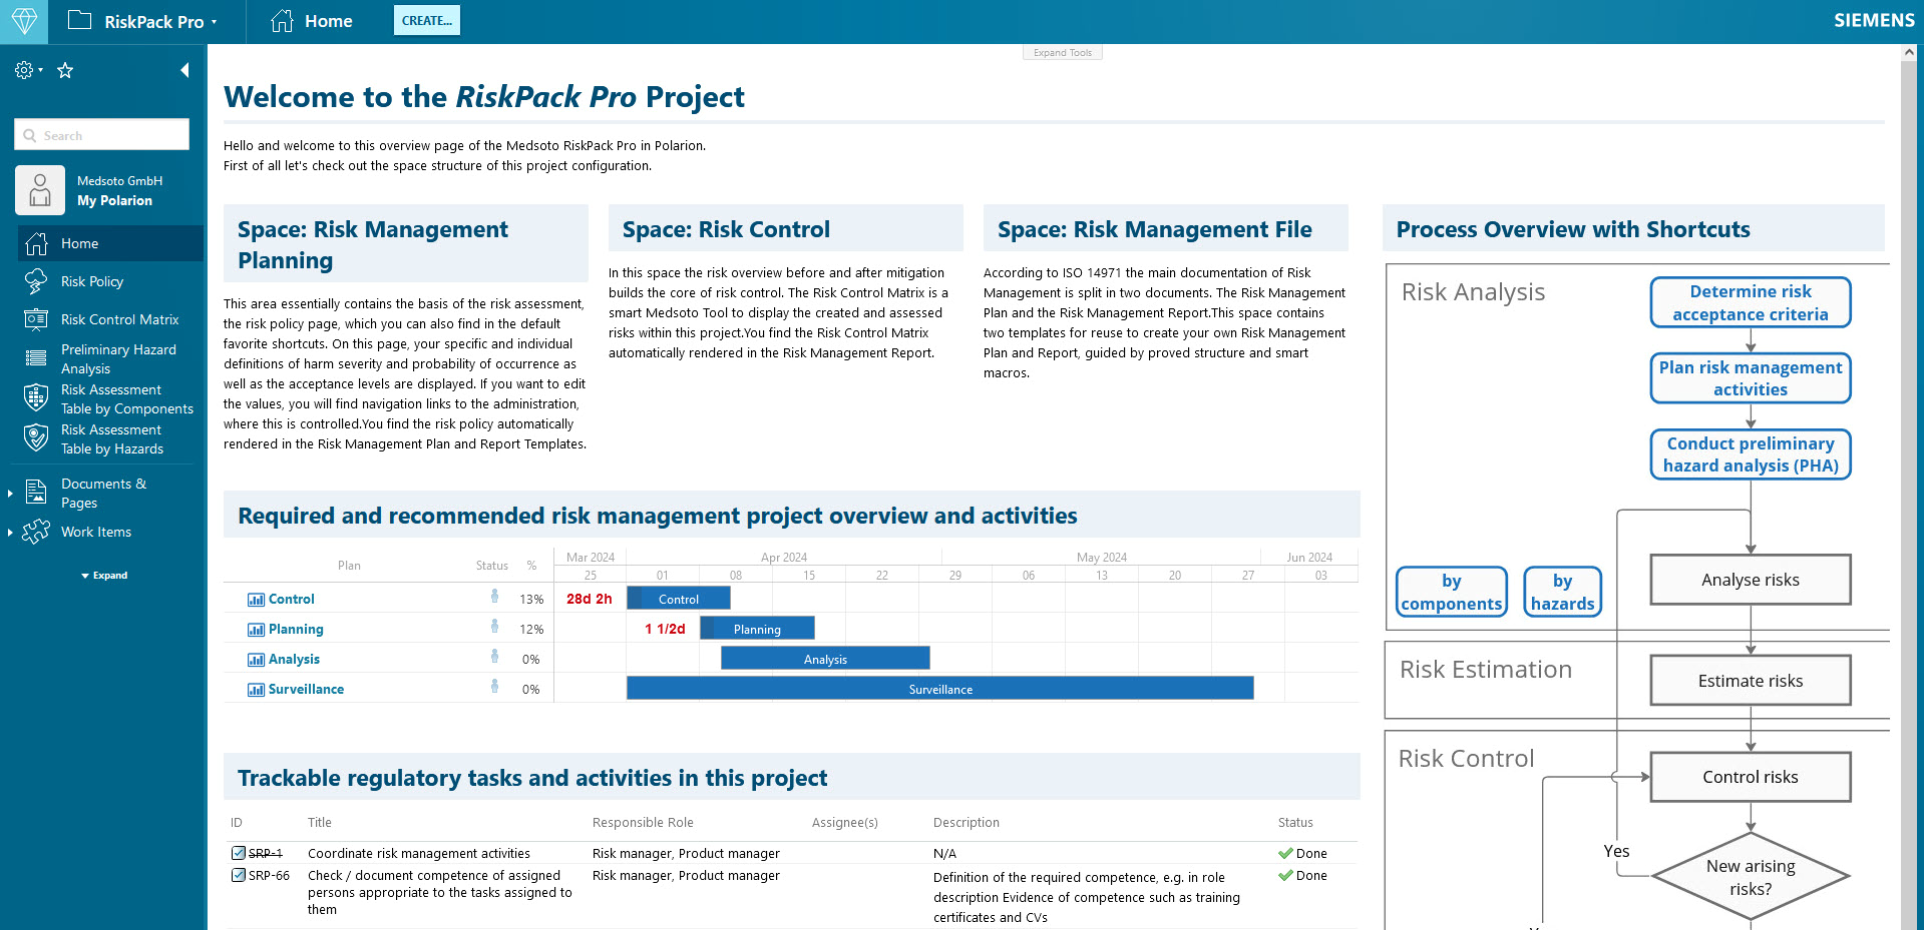Click the CREATE... button
The width and height of the screenshot is (1924, 930).
(427, 20)
